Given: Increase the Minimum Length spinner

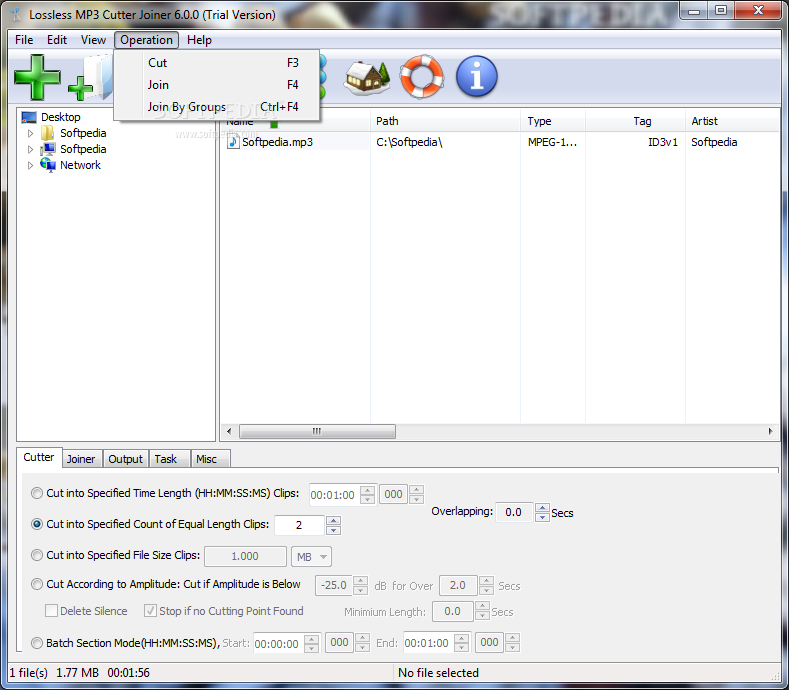Looking at the screenshot, I should click(x=482, y=606).
